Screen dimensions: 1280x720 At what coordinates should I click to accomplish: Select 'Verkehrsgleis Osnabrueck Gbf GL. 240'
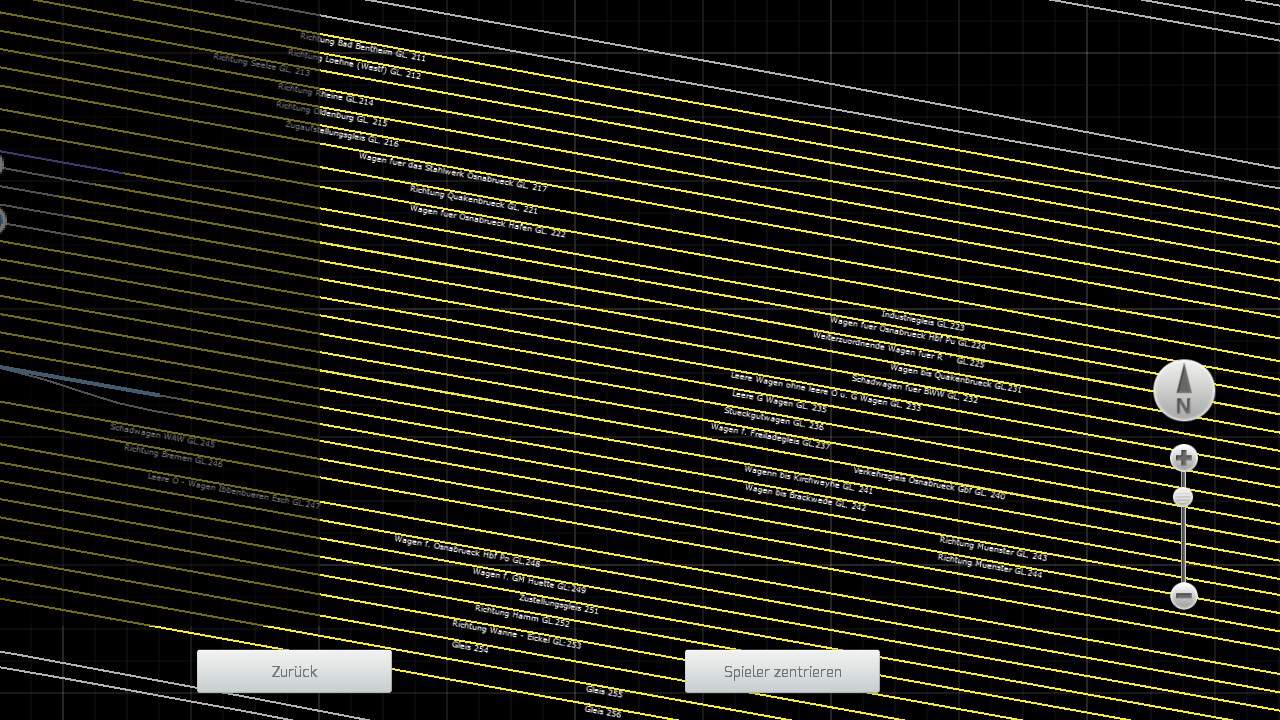click(930, 483)
